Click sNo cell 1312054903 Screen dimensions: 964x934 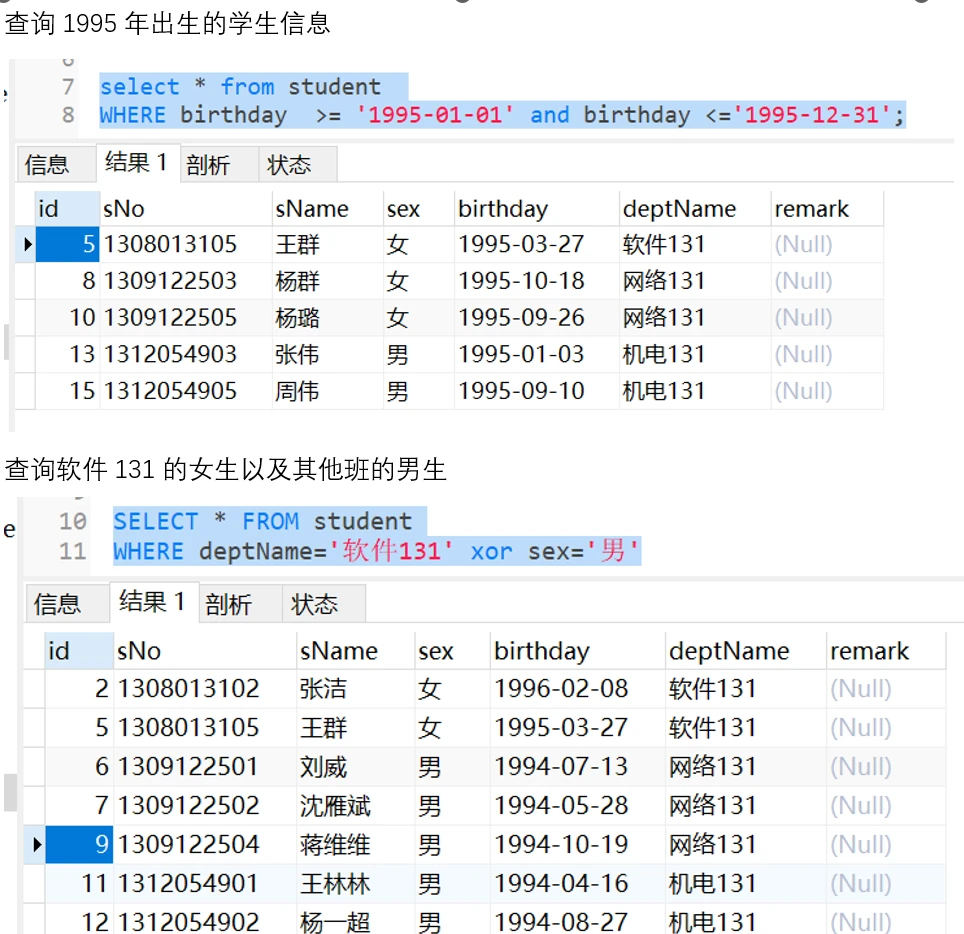click(170, 354)
